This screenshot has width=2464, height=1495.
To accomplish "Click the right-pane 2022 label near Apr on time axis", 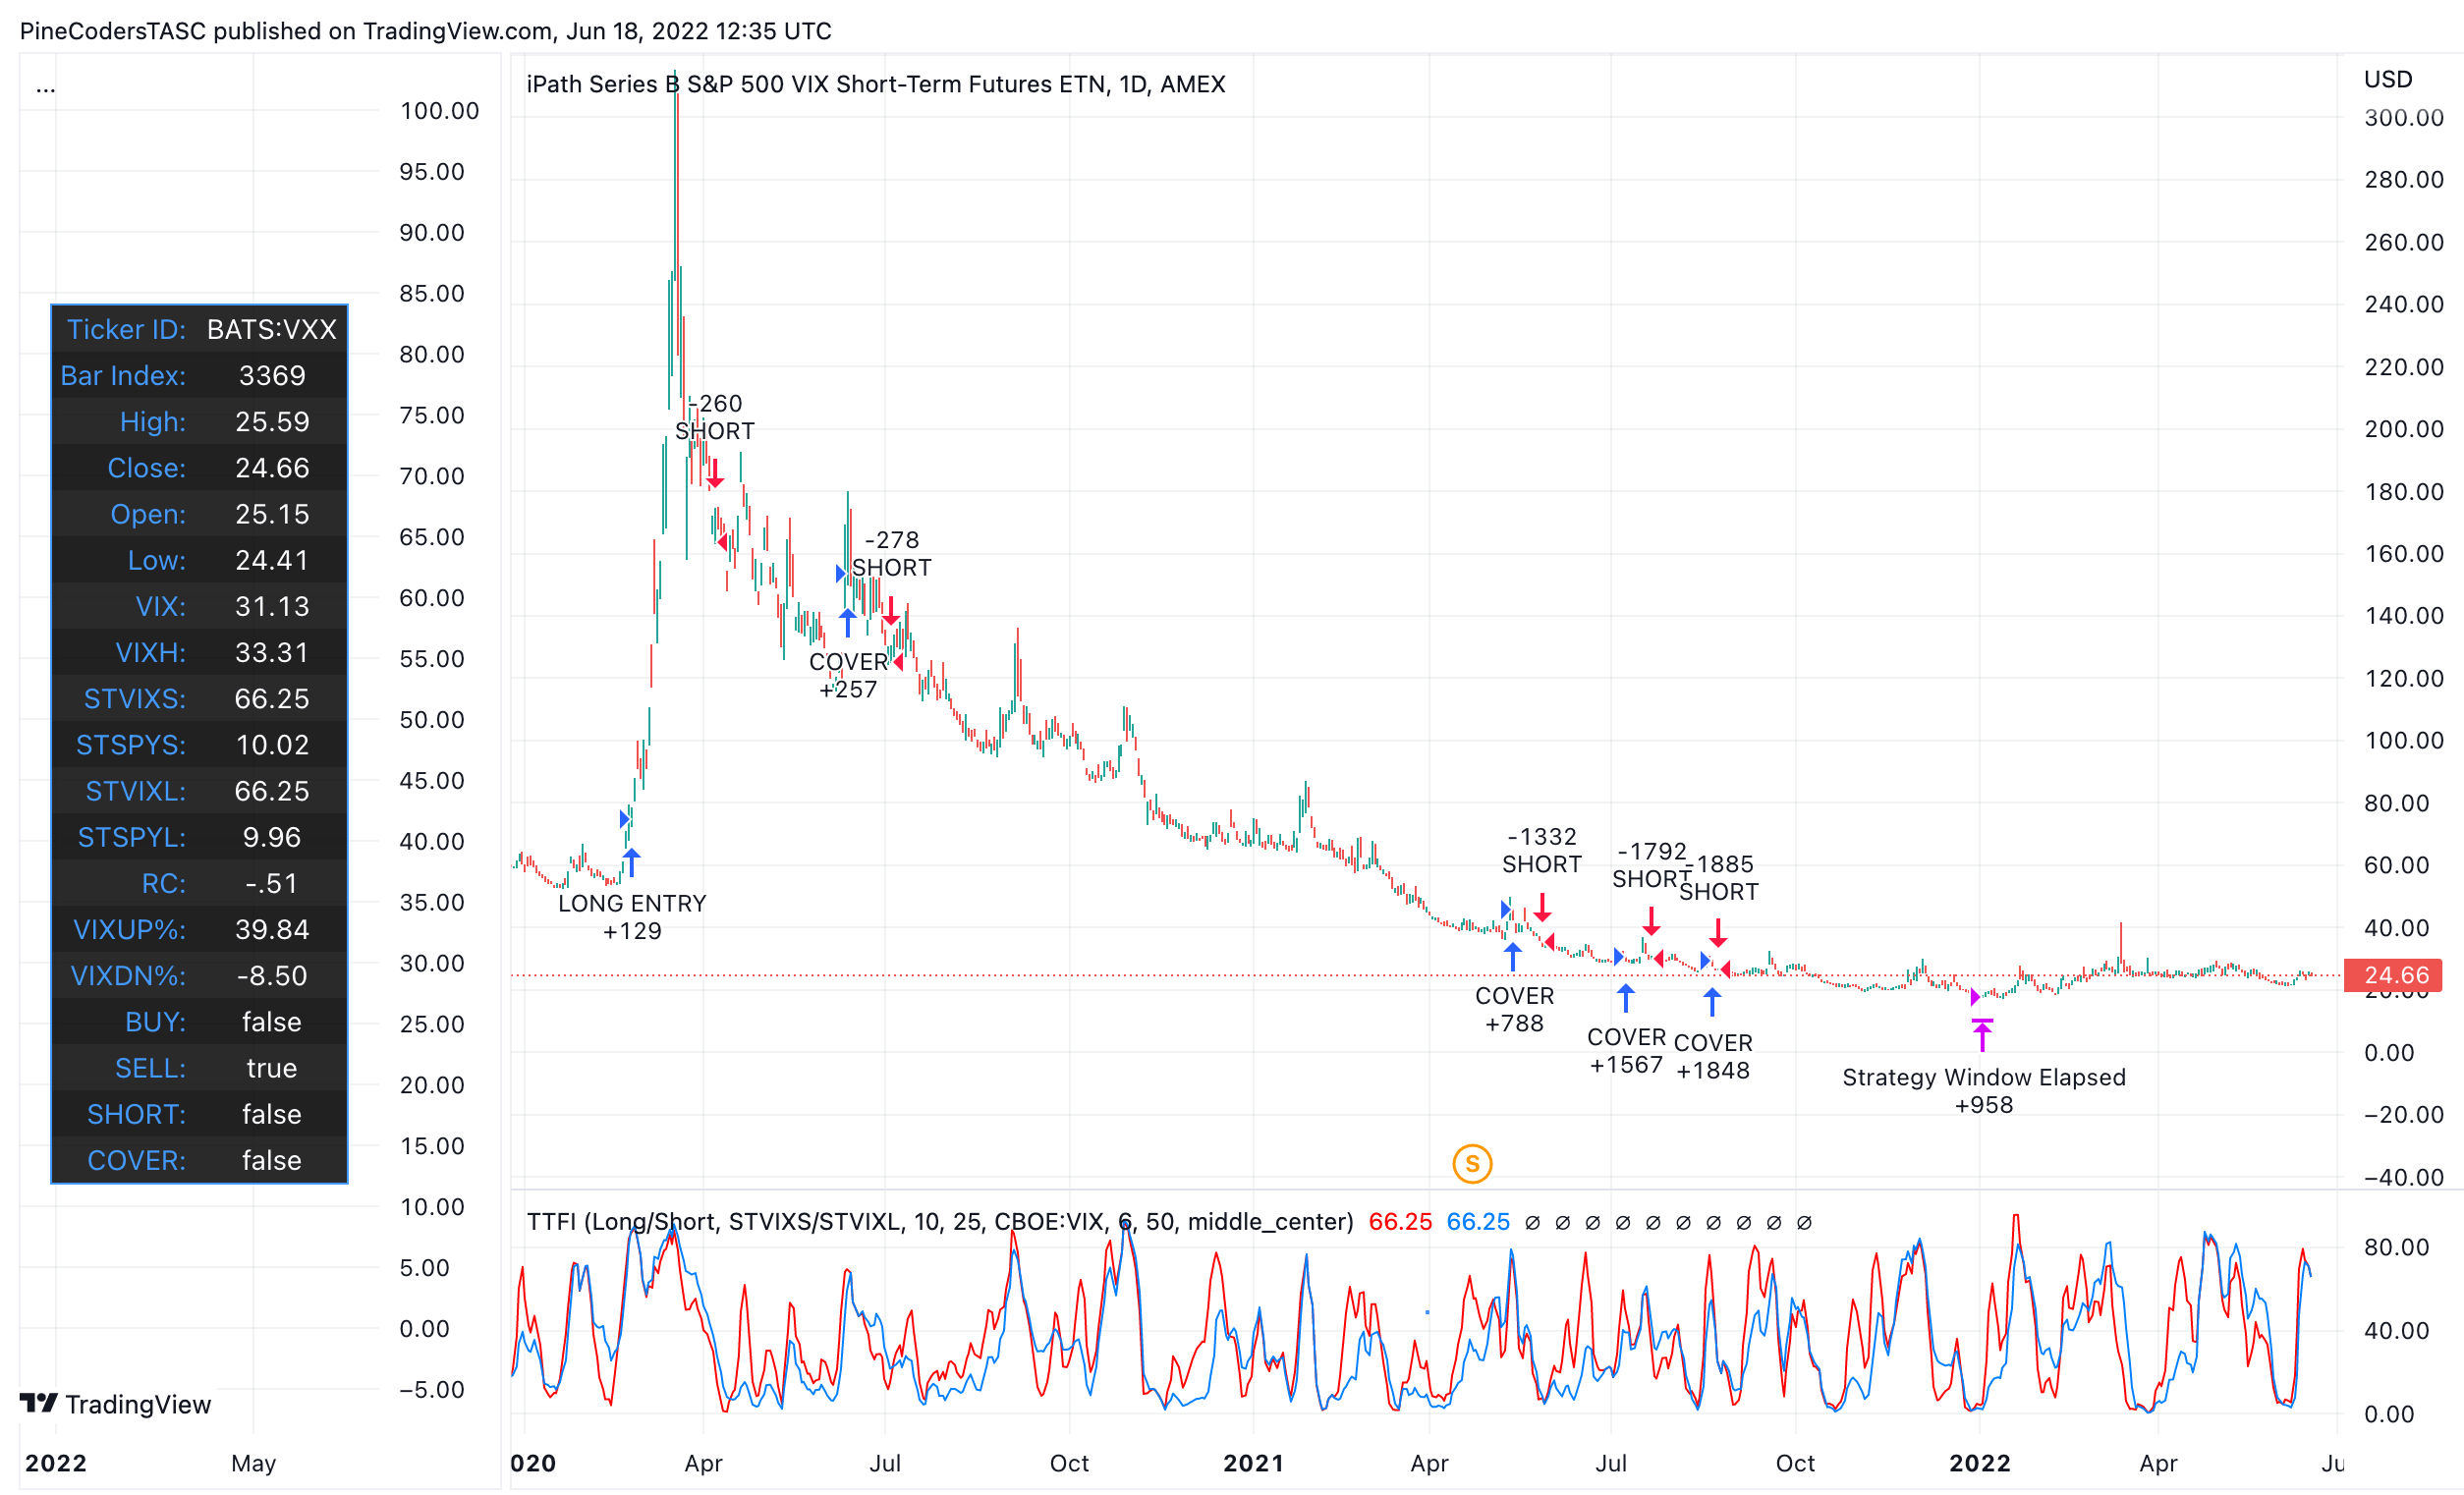I will click(x=1979, y=1462).
